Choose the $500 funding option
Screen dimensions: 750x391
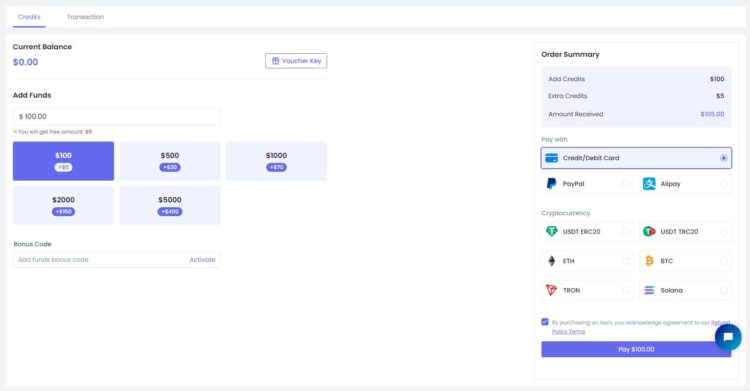click(x=170, y=161)
